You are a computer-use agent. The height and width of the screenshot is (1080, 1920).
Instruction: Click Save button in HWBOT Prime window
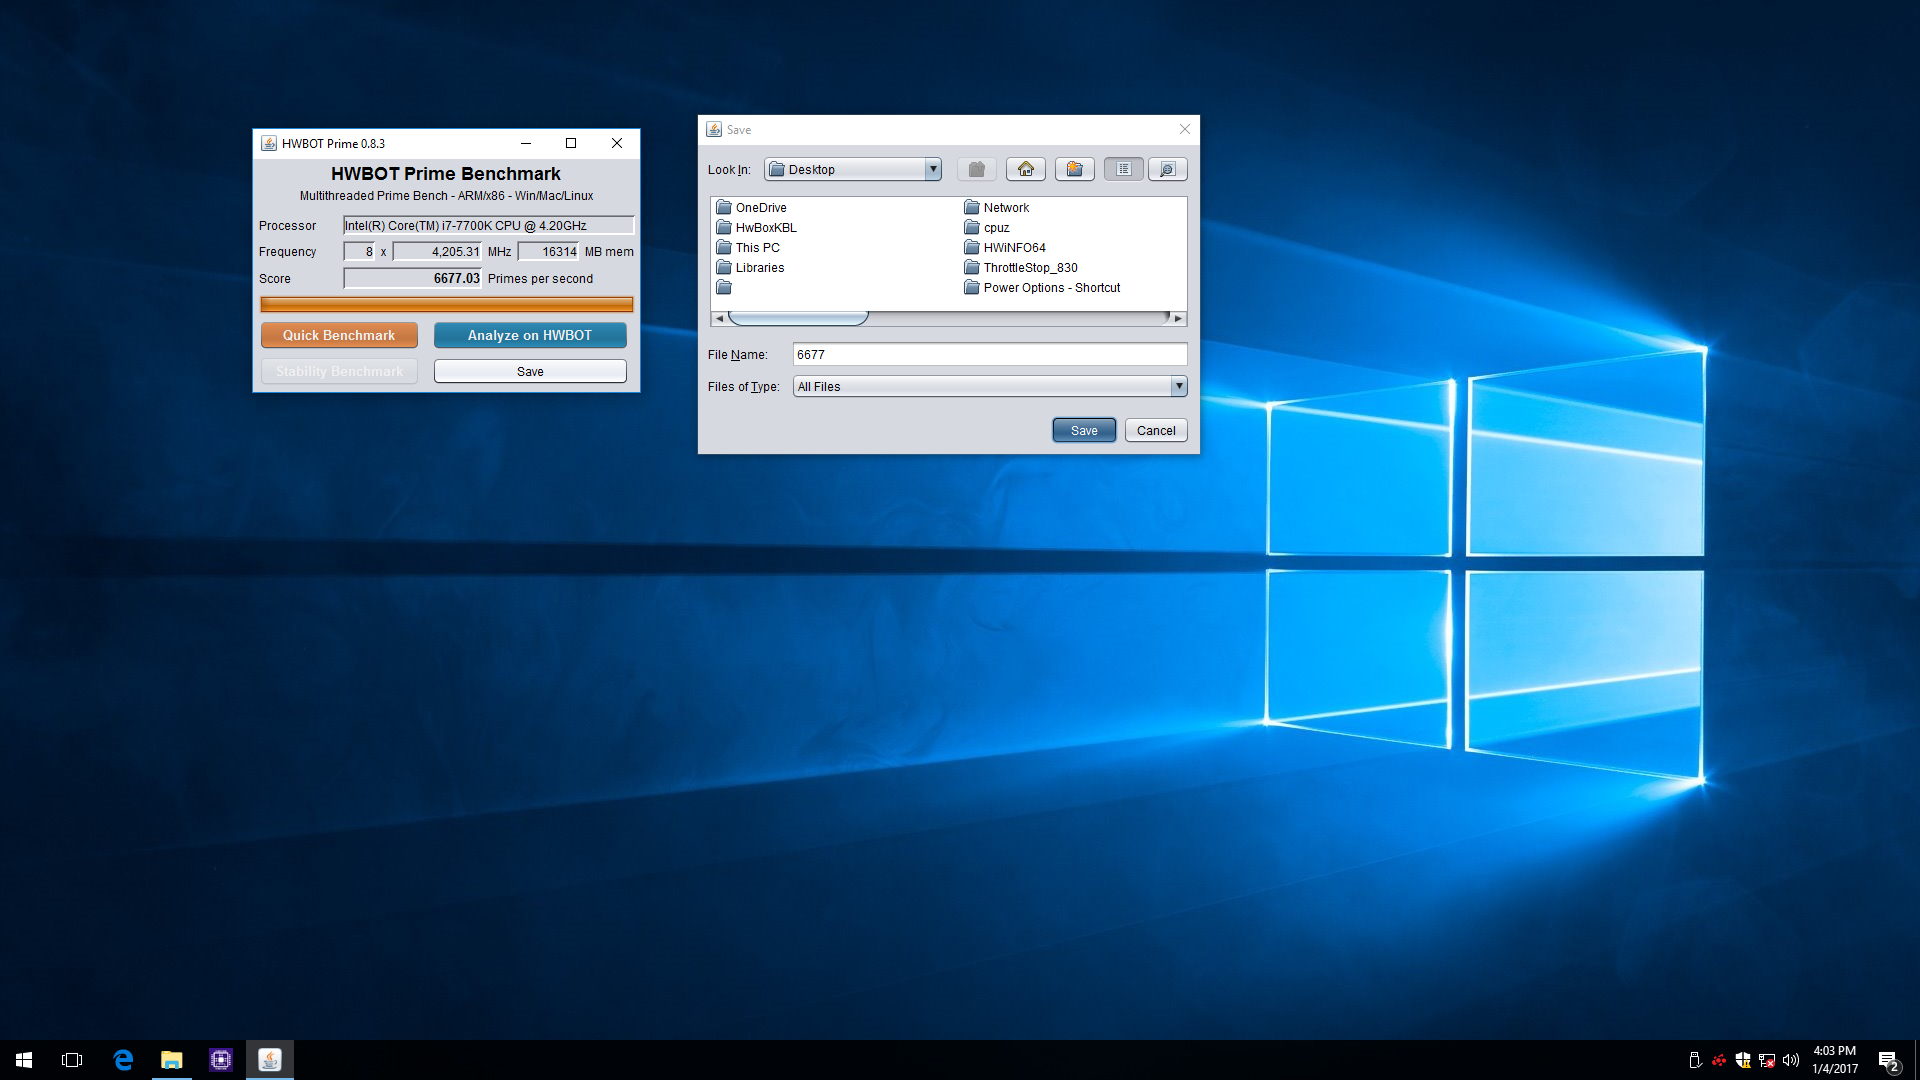click(530, 371)
